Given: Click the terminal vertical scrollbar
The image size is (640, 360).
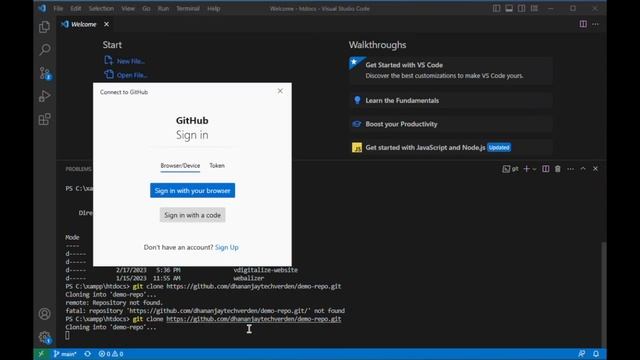Looking at the screenshot, I should (604, 294).
